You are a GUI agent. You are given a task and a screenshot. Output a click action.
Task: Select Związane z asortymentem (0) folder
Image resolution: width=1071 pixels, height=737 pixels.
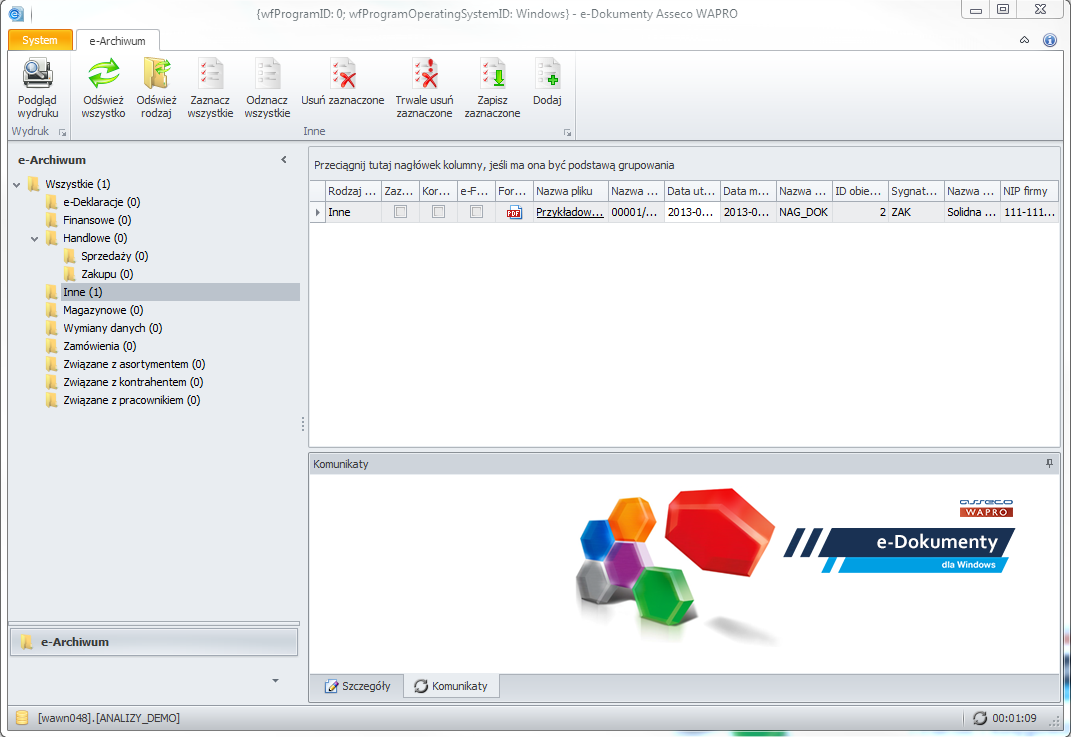pos(134,364)
